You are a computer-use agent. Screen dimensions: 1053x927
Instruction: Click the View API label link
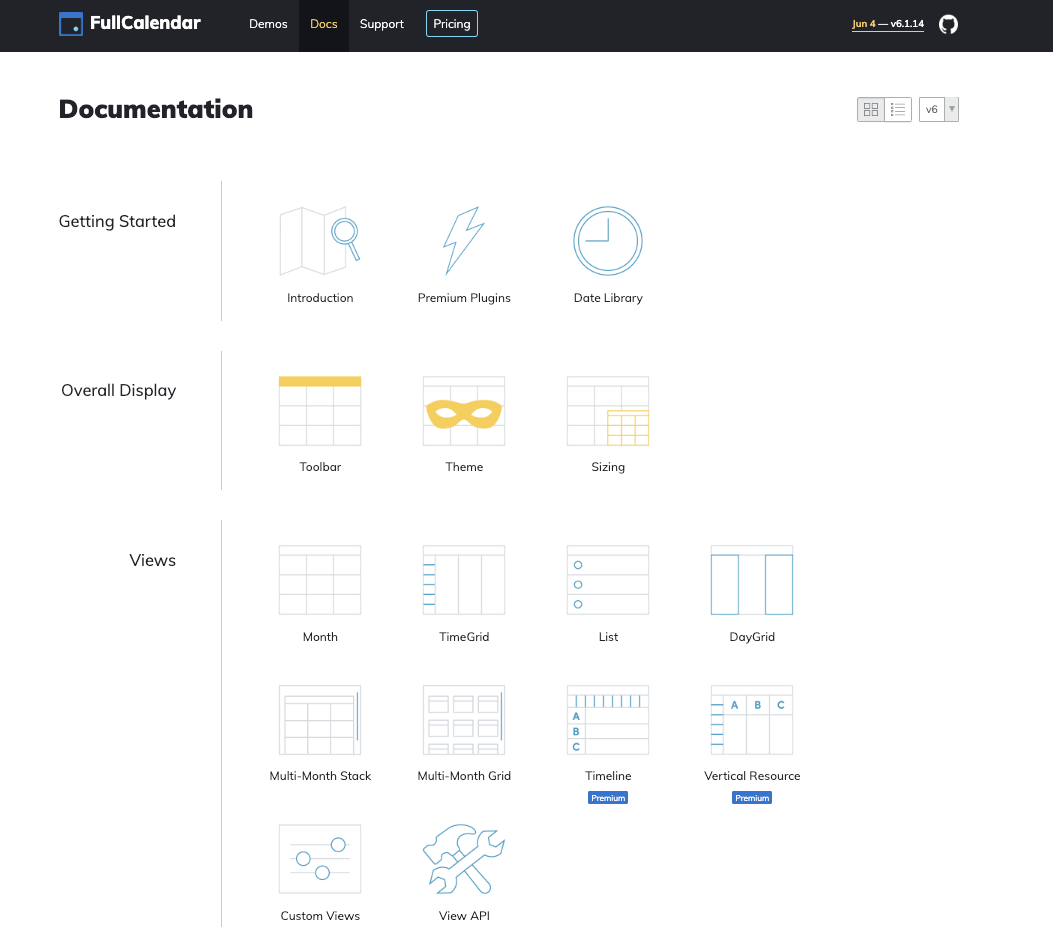464,916
